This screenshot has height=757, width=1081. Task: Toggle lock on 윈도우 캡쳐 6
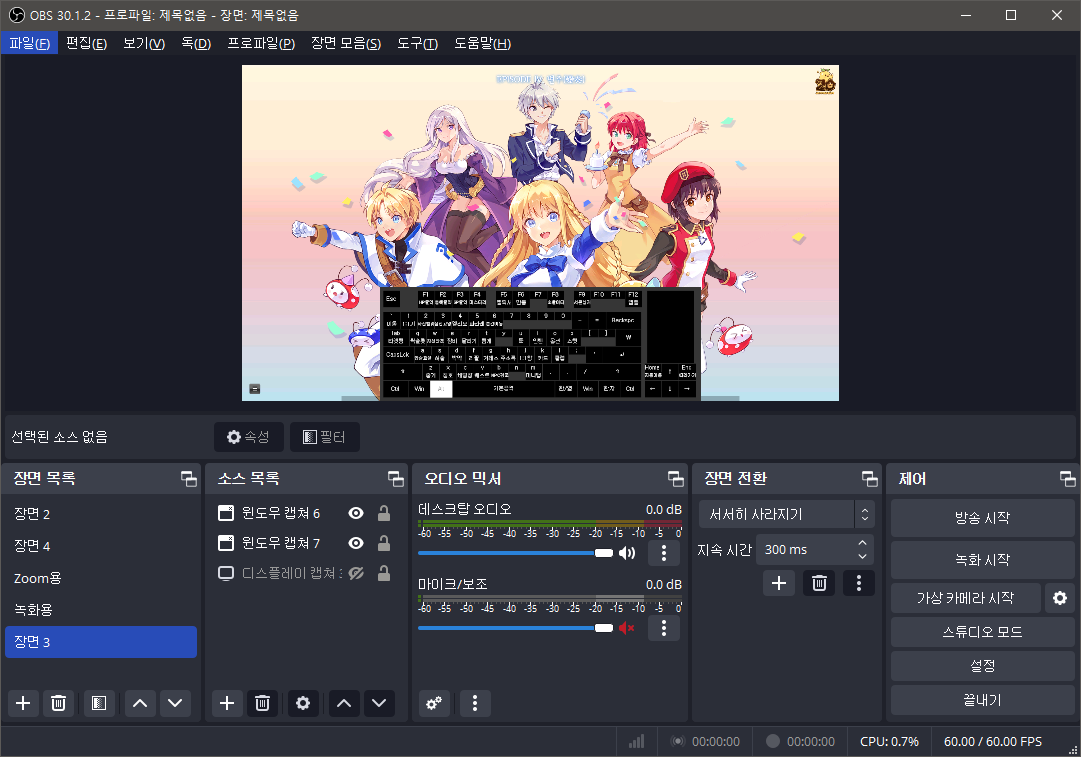click(384, 513)
